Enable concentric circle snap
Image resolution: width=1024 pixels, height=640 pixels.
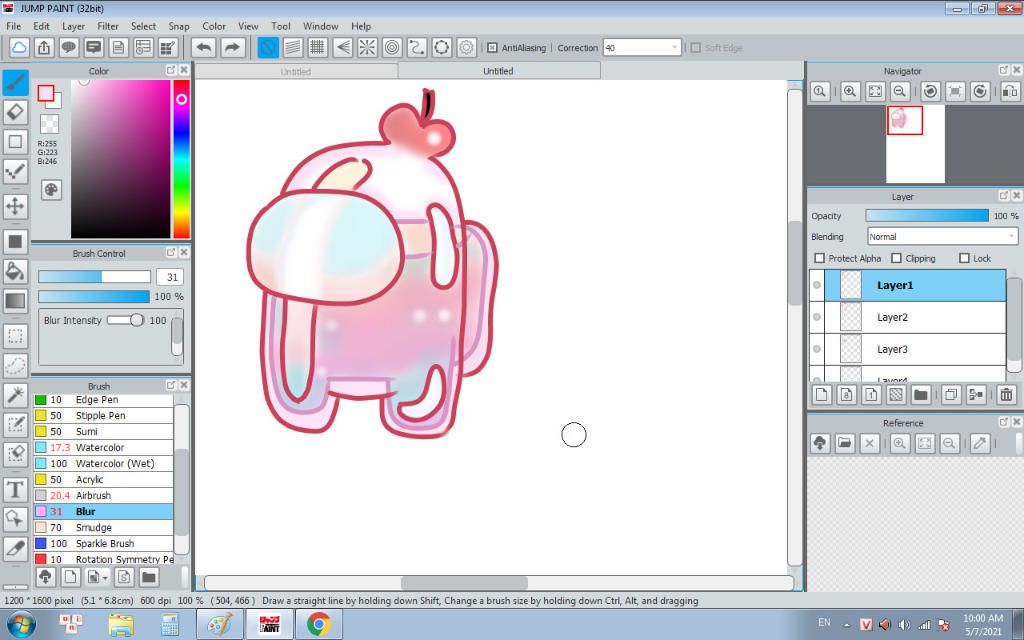(x=392, y=48)
